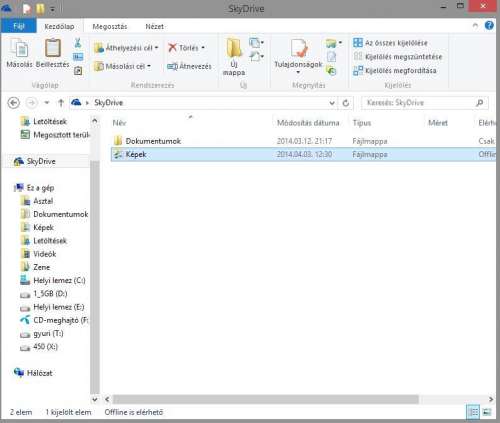Open Megosztott terület in navigation pane

point(55,135)
